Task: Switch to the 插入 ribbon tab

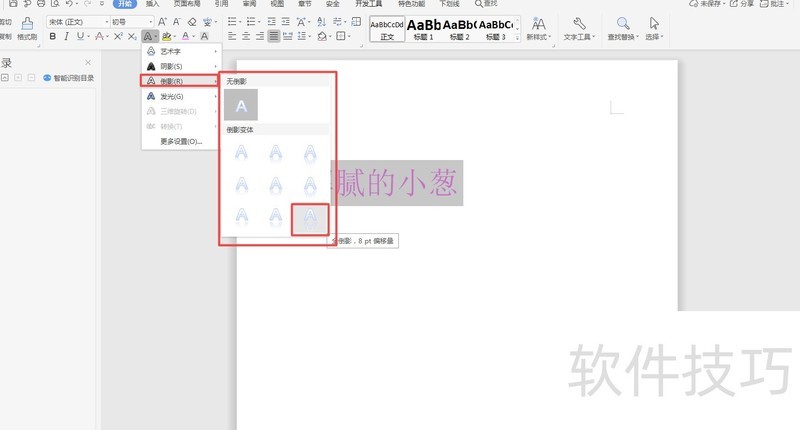Action: 152,4
